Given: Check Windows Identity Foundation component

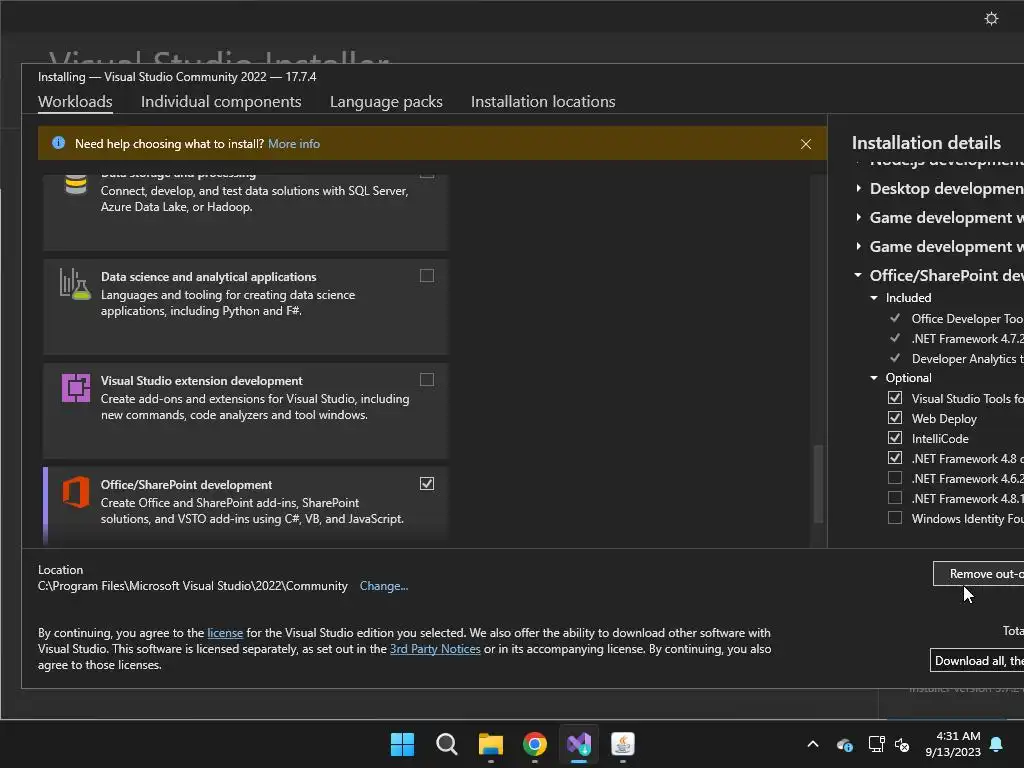Looking at the screenshot, I should click(x=895, y=518).
